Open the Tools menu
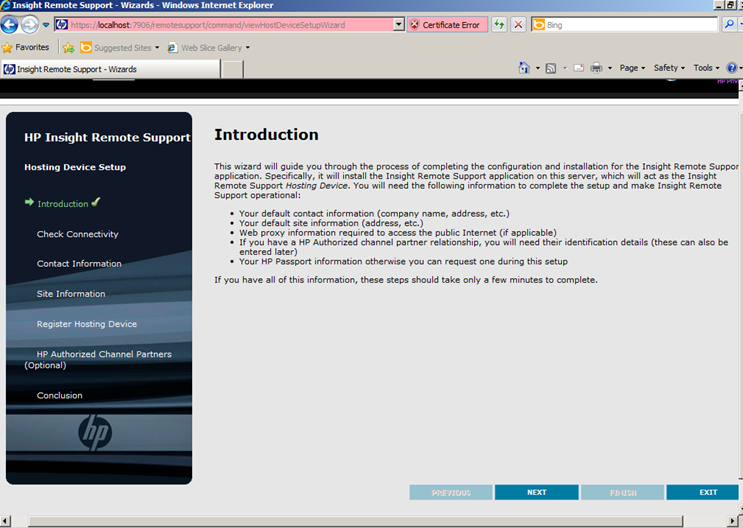The width and height of the screenshot is (743, 528). 706,68
